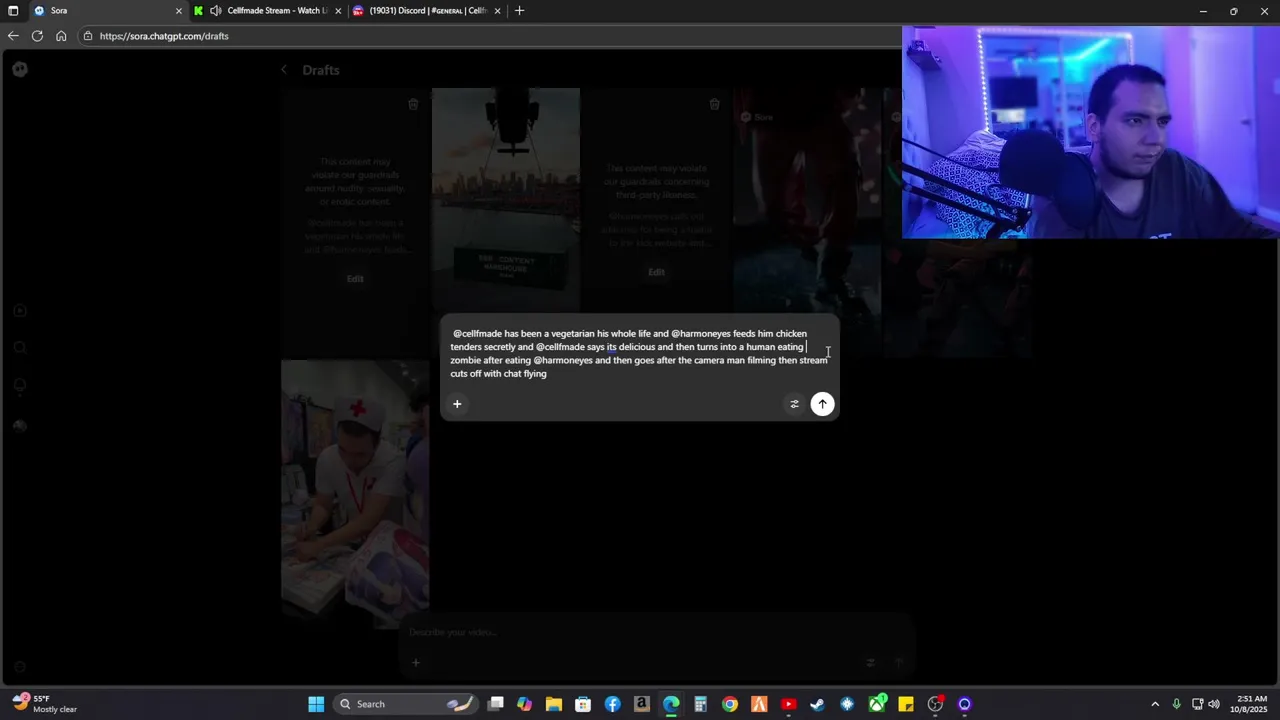Switch to the Cellfmade Stream tab
The image size is (1280, 720).
coord(269,11)
